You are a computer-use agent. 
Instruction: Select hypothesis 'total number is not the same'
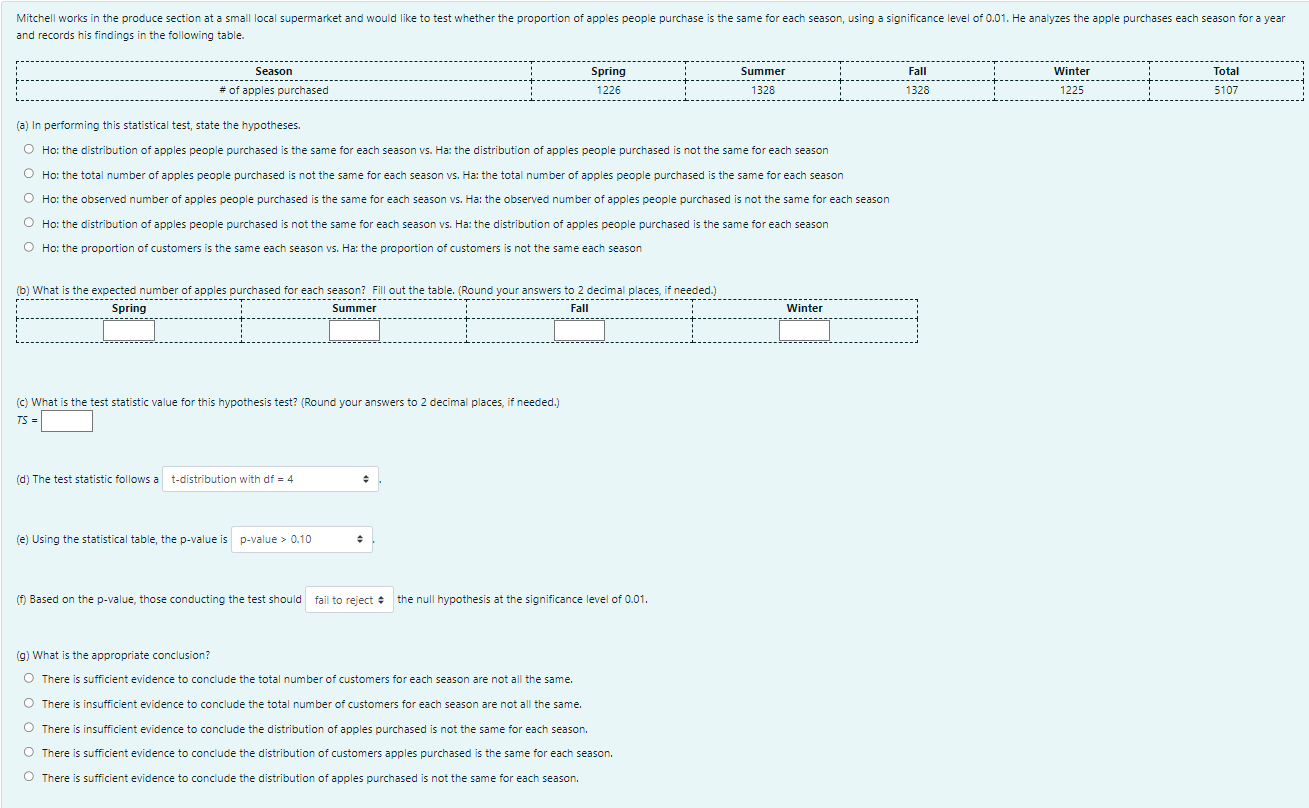pyautogui.click(x=30, y=175)
